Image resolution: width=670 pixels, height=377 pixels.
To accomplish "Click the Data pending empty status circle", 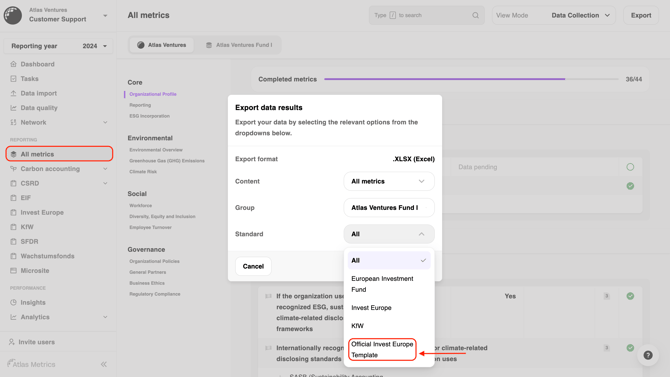I will click(x=630, y=167).
